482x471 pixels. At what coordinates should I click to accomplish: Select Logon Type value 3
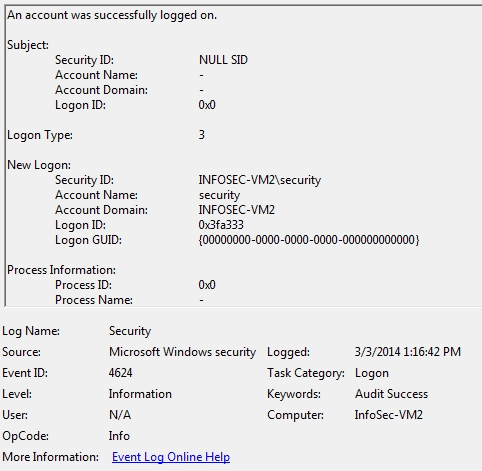(x=202, y=135)
